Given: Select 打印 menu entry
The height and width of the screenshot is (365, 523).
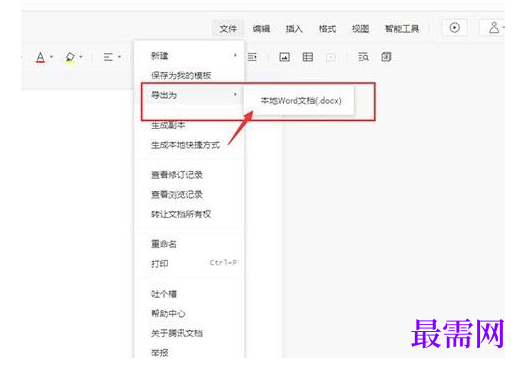Looking at the screenshot, I should [x=189, y=264].
